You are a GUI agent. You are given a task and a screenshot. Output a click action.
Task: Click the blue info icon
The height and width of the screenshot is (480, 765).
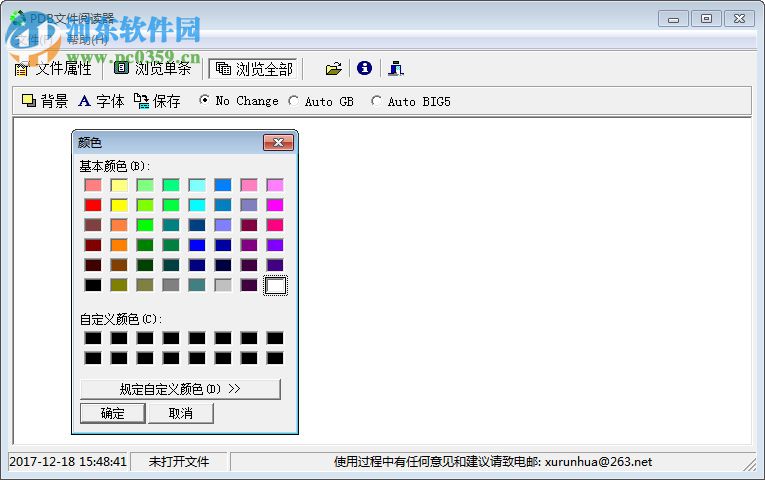[364, 68]
